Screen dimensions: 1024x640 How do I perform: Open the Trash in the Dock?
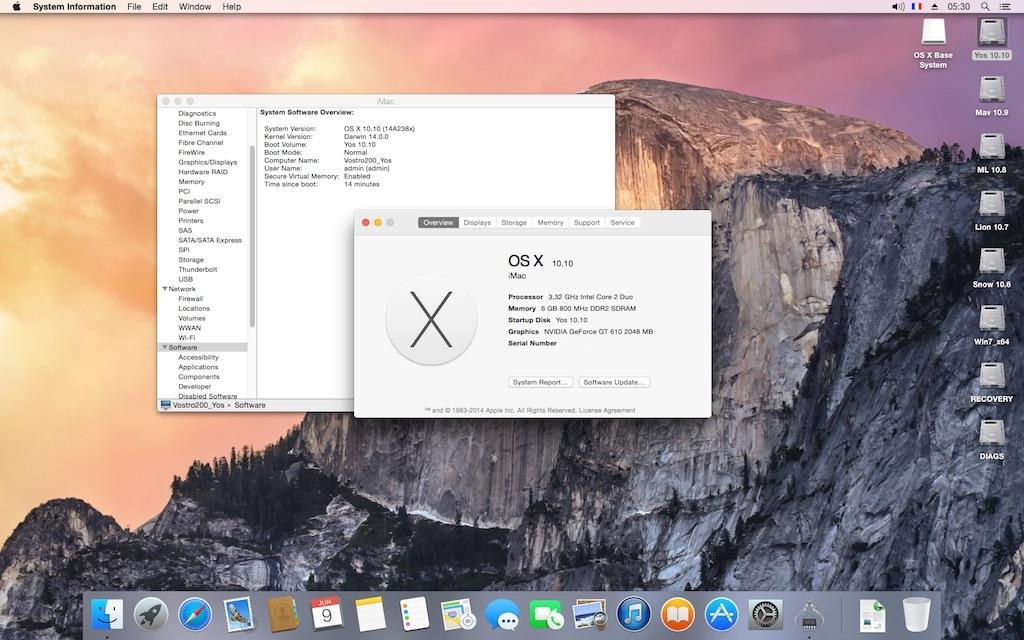(916, 613)
